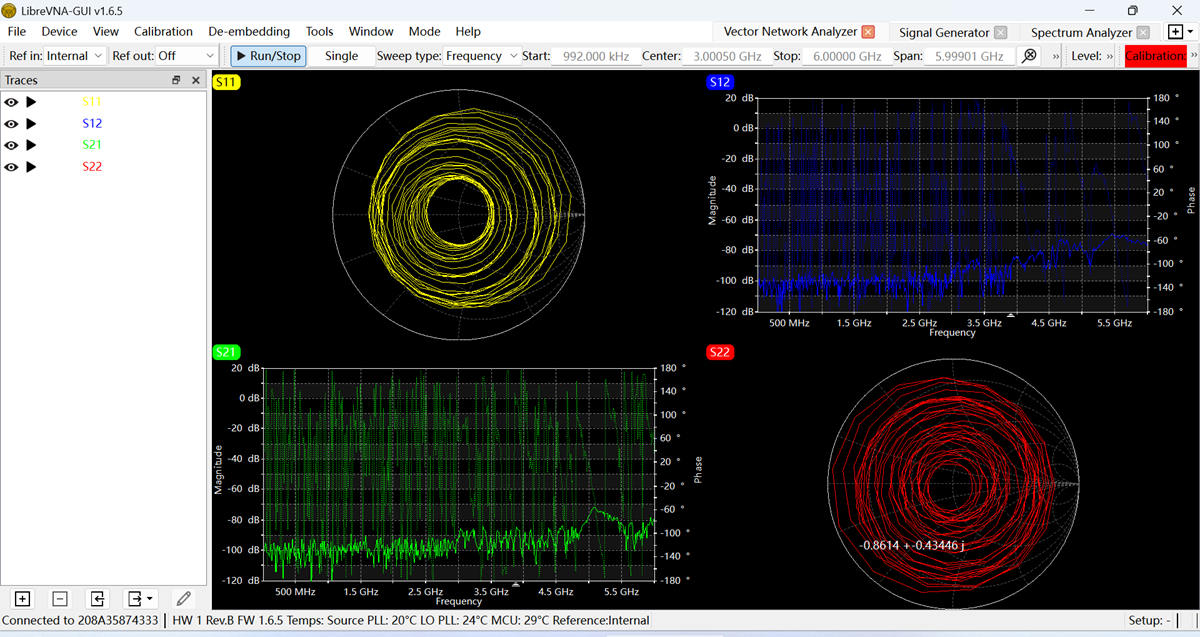The image size is (1200, 637).
Task: Toggle the eye icon for trace S21
Action: (12, 145)
